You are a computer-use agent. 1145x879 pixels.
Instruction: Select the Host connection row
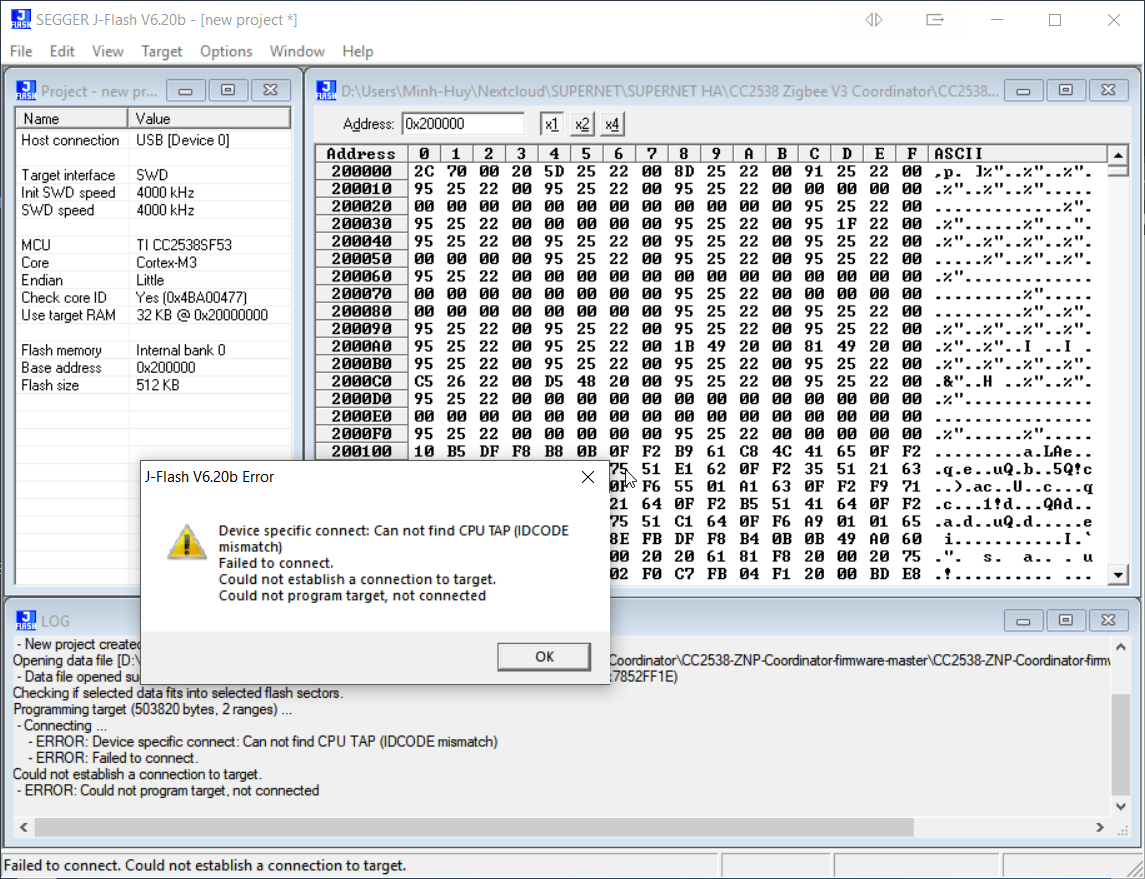click(x=153, y=140)
